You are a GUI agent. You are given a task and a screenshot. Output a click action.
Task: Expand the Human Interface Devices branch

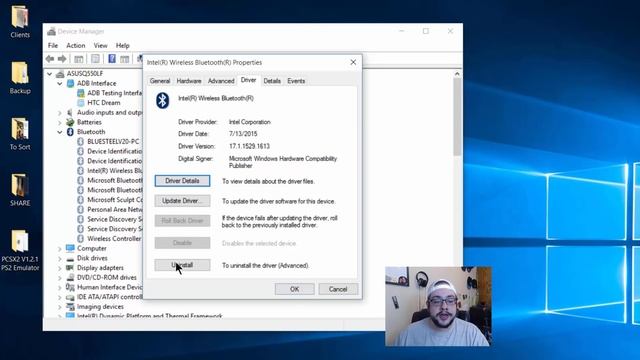[60, 287]
